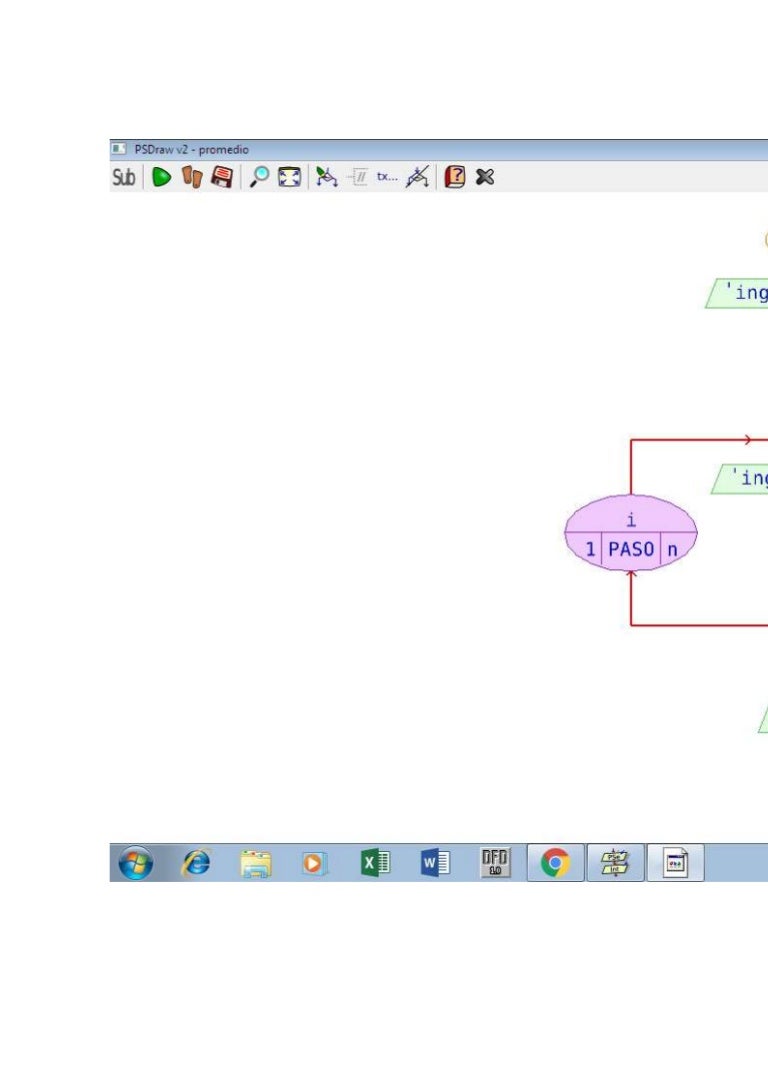The height and width of the screenshot is (1087, 768).
Task: Open the magnifying glass zoom tool
Action: [x=259, y=177]
